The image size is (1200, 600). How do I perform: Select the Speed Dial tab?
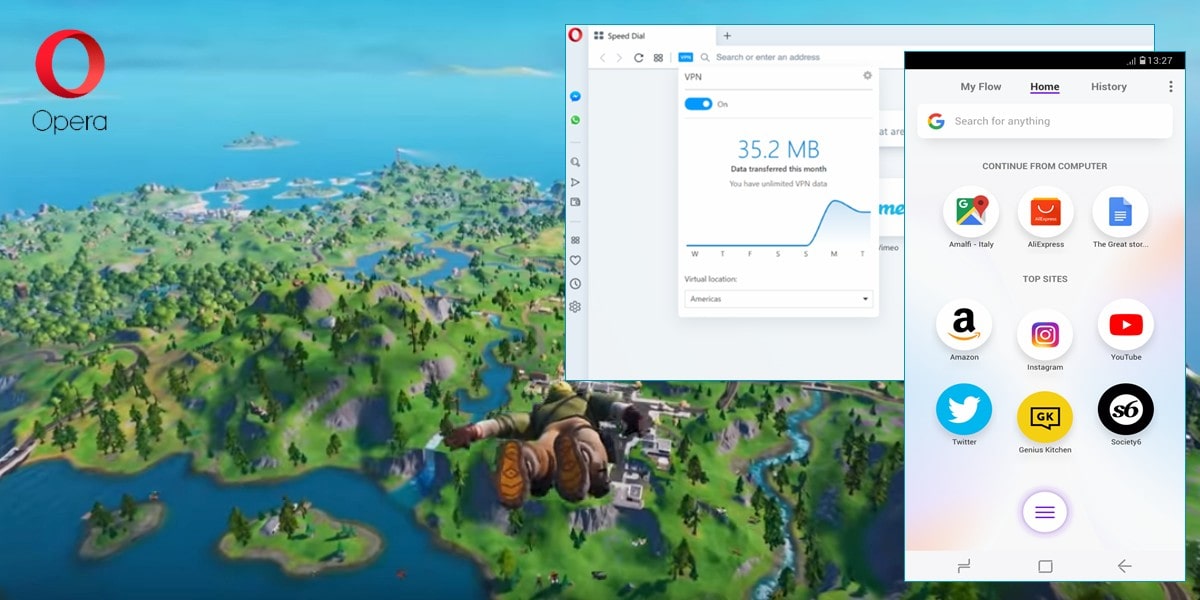coord(650,36)
